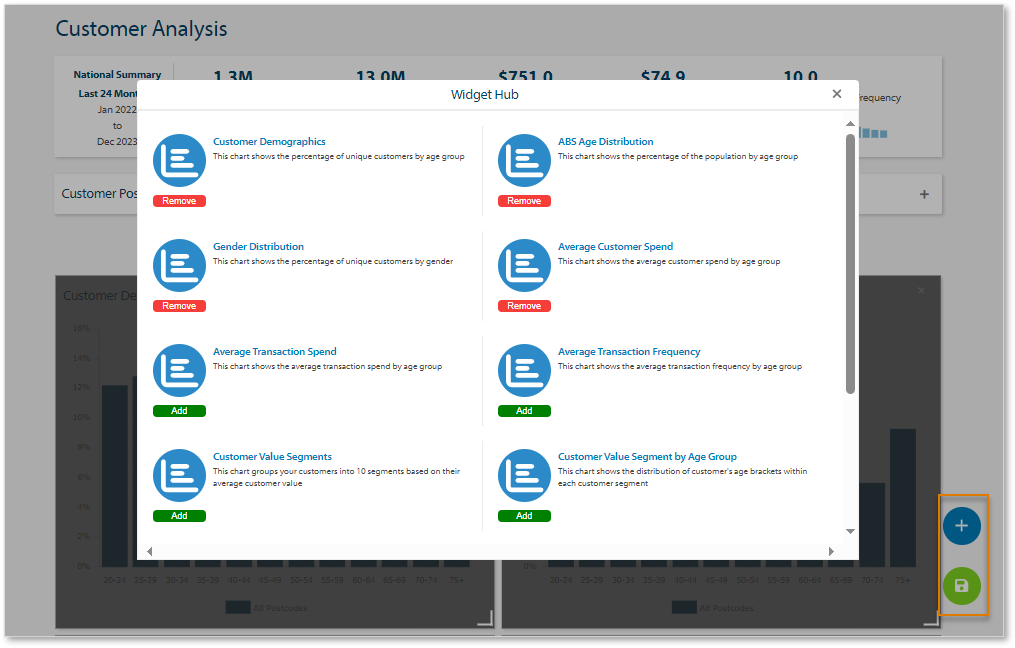This screenshot has height=648, width=1015.
Task: Open the Customer Value Segment by Age Group link
Action: click(x=647, y=457)
